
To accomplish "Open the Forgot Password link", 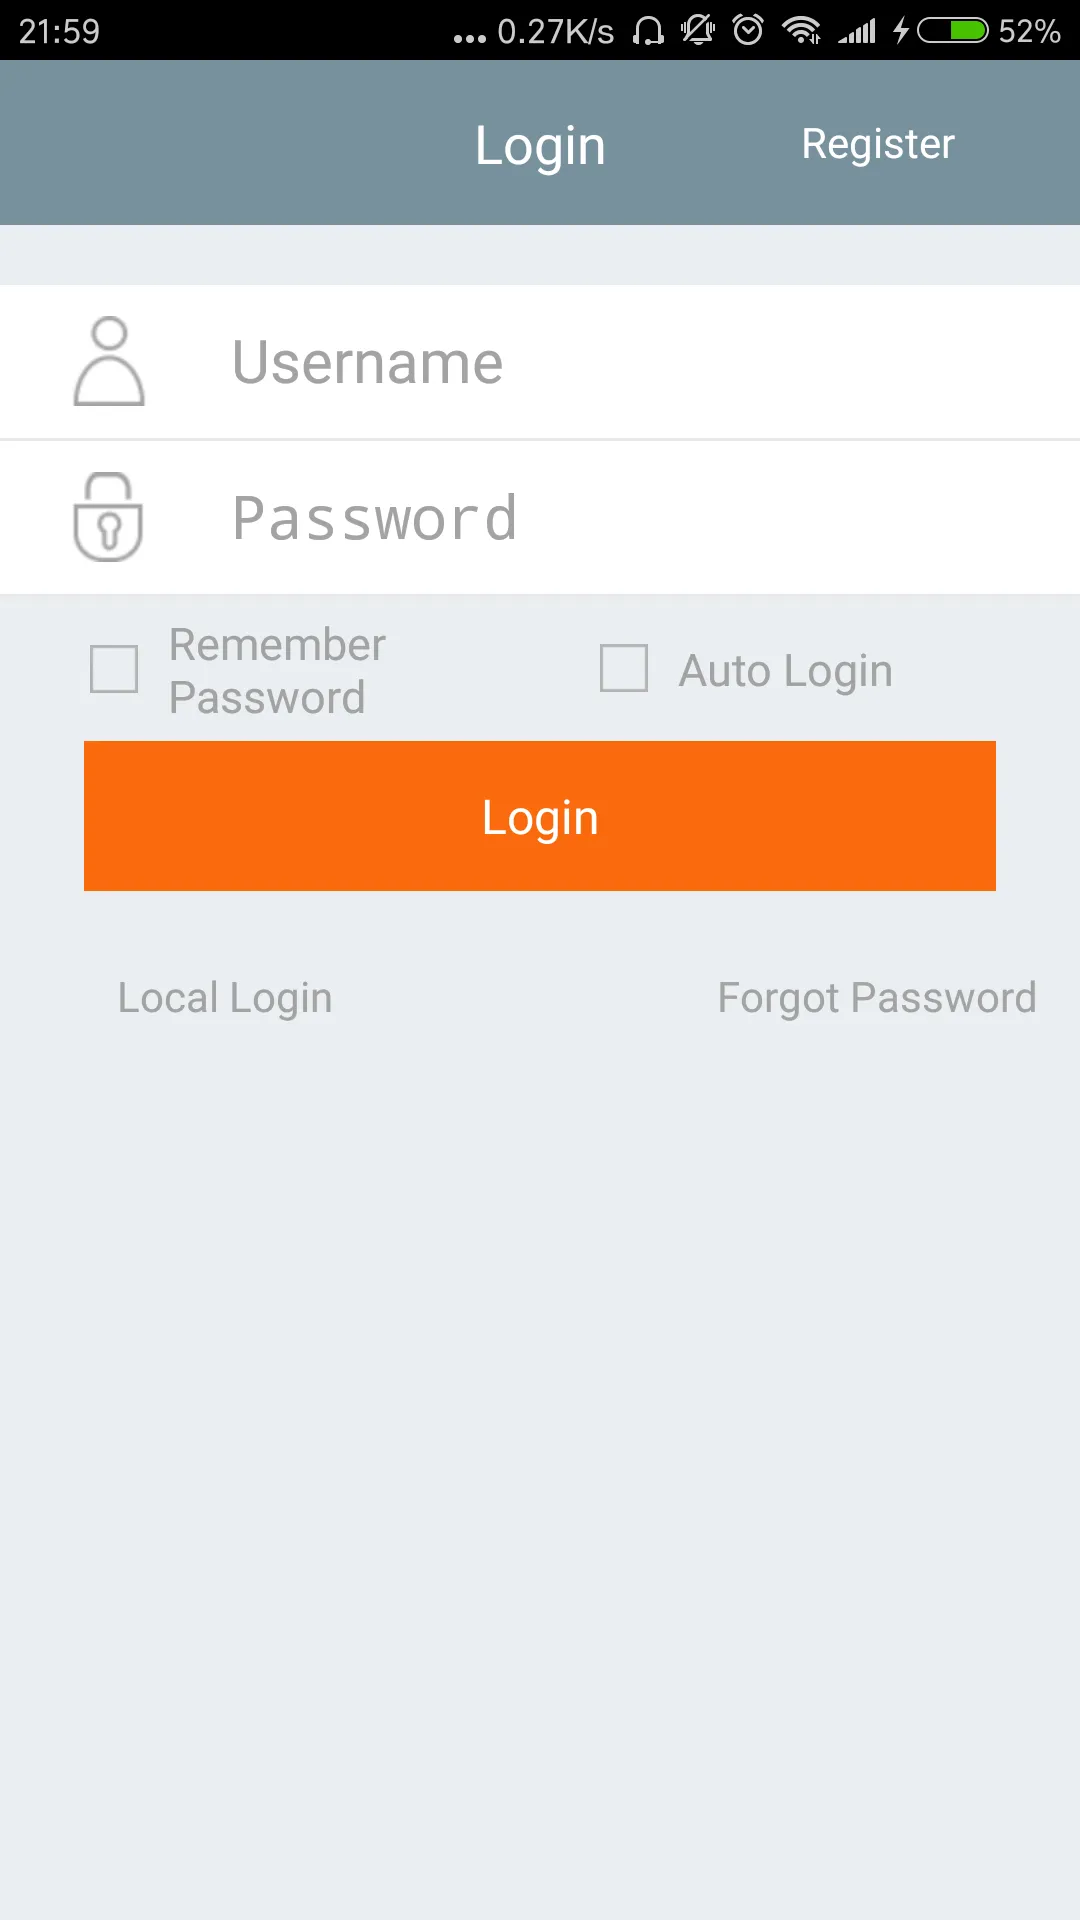I will pos(877,998).
